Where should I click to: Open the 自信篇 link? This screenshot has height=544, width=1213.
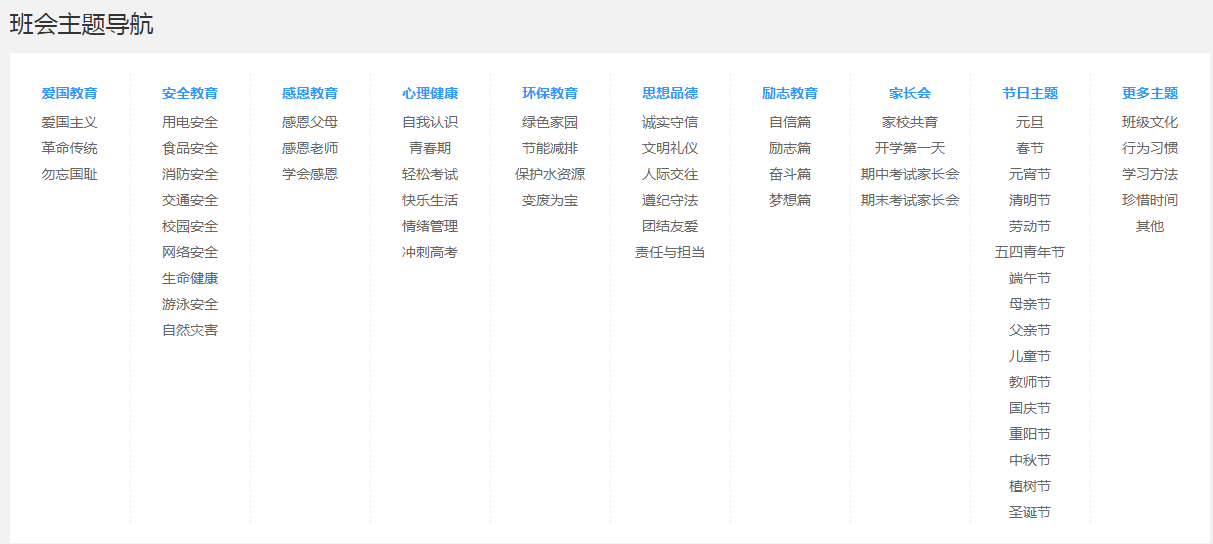tap(790, 122)
